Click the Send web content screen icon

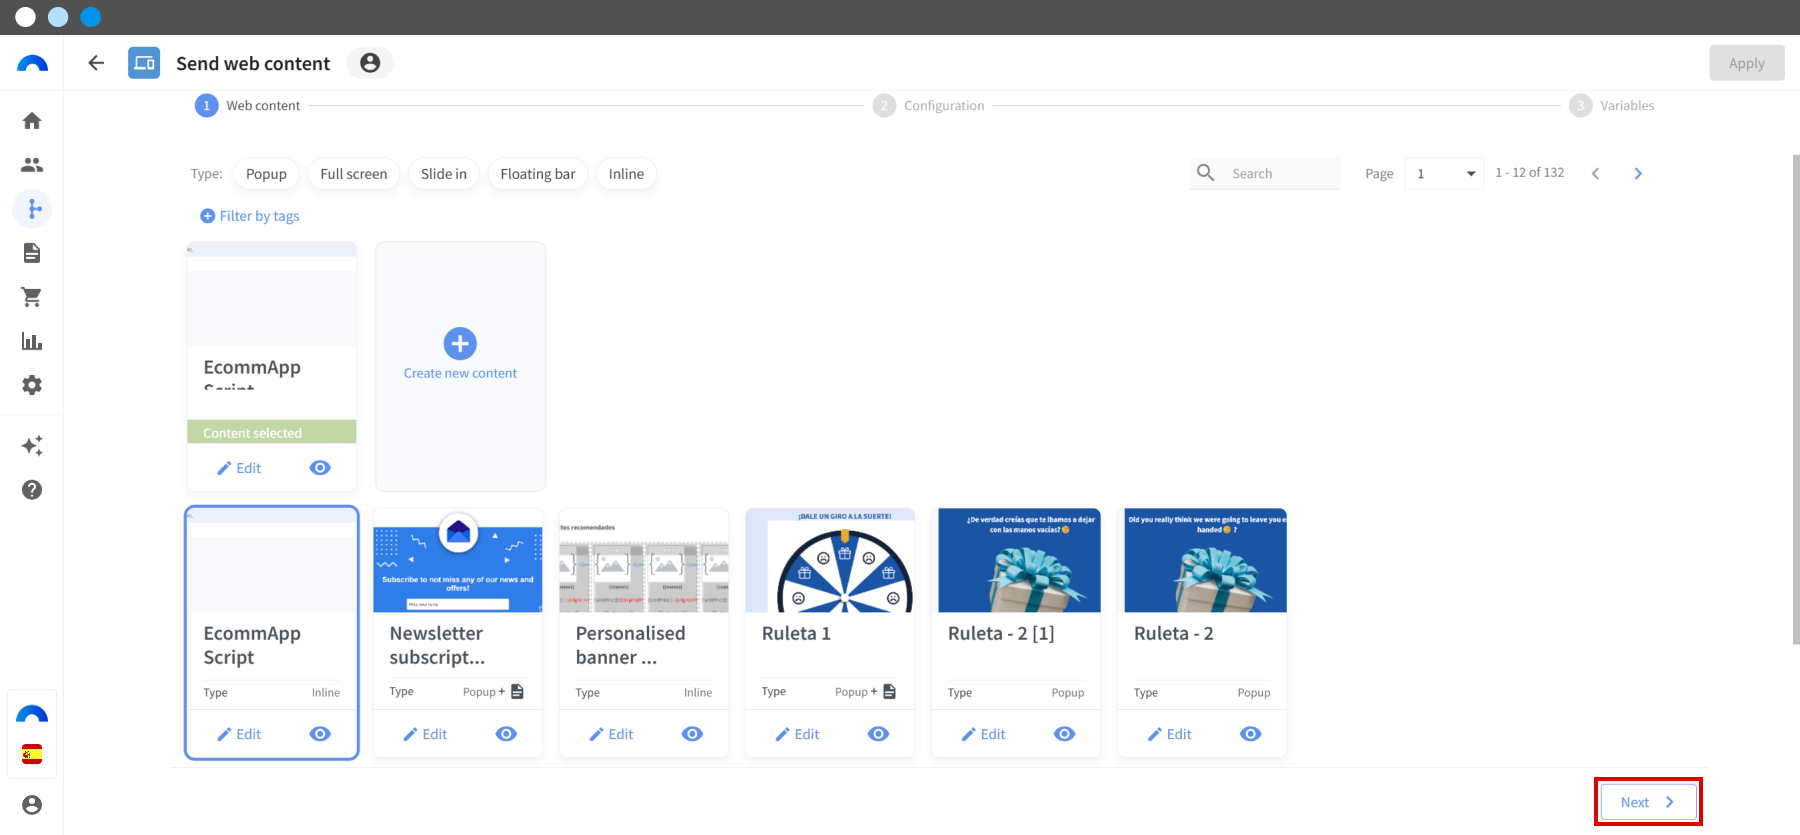pos(144,63)
